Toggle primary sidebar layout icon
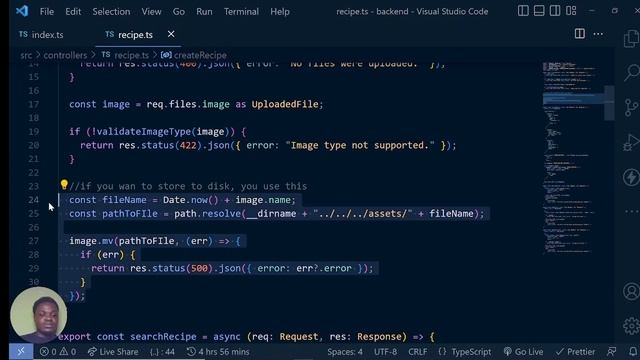The image size is (640, 360). coord(523,11)
